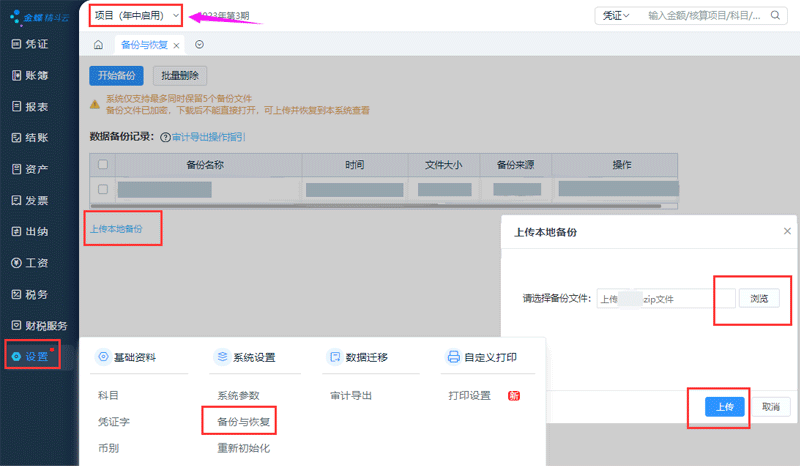This screenshot has width=800, height=466.
Task: Open the 工资 sidebar module
Action: tap(30, 263)
